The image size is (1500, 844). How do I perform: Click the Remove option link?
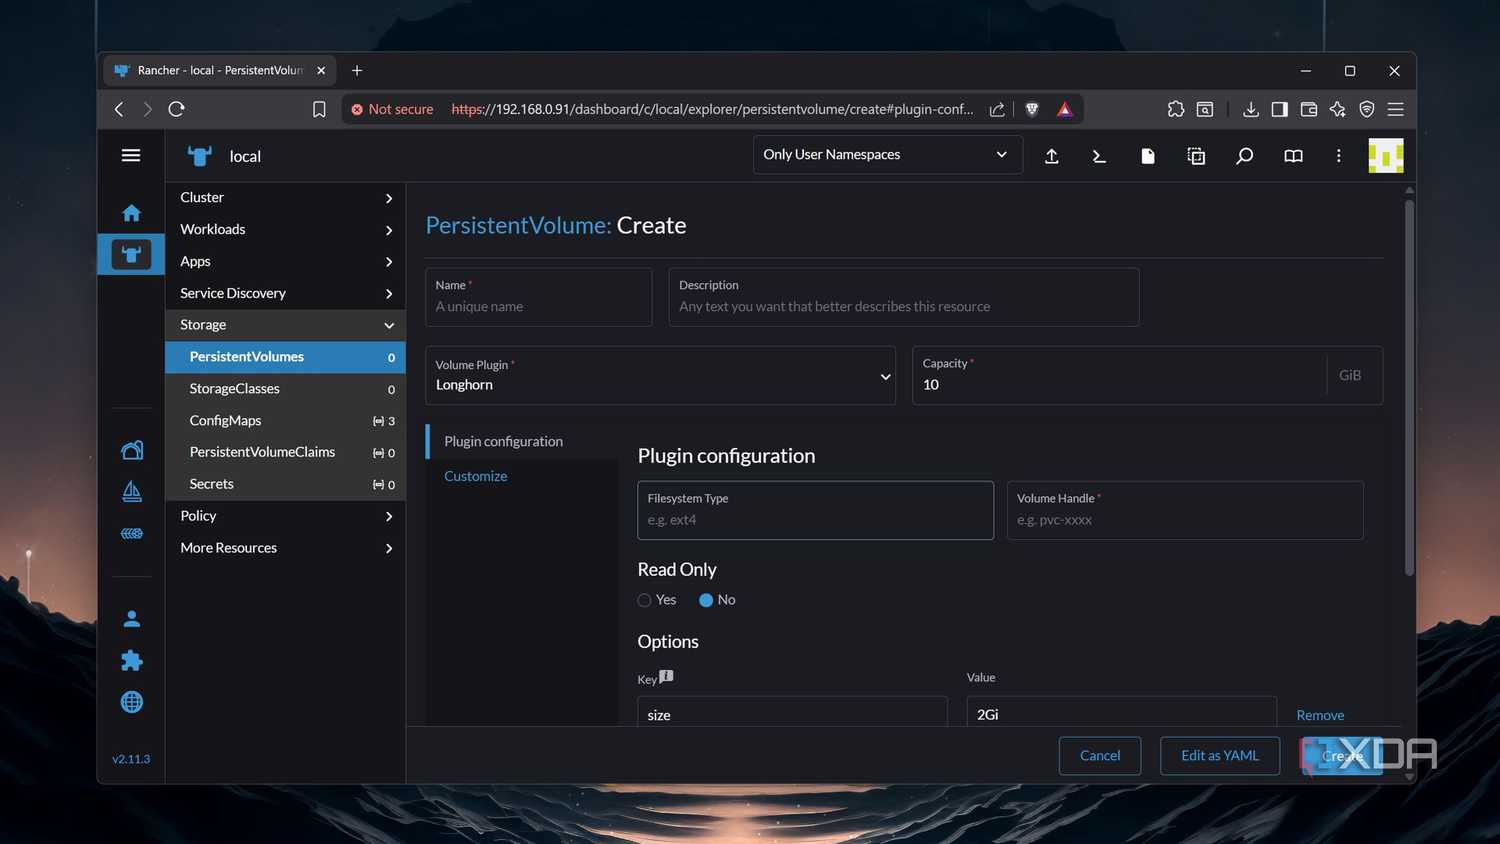click(x=1320, y=715)
